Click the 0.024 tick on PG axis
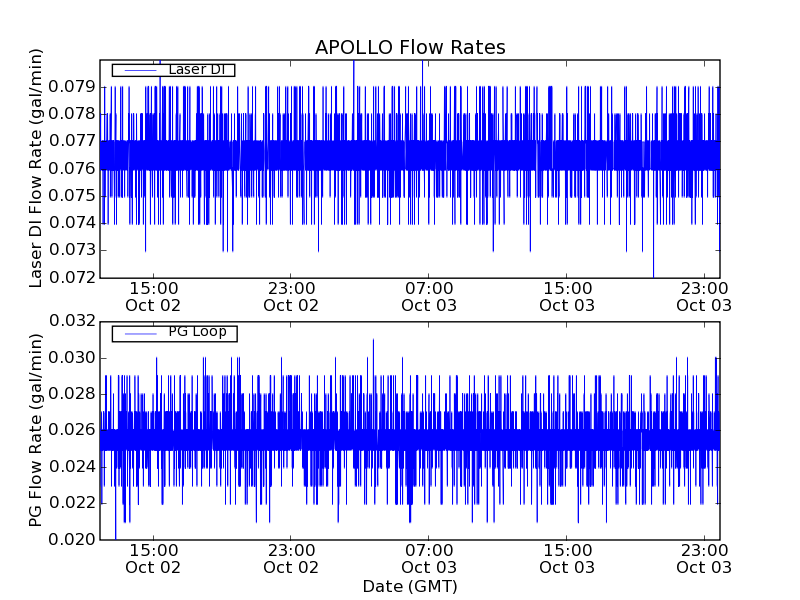The width and height of the screenshot is (800, 600). point(72,466)
